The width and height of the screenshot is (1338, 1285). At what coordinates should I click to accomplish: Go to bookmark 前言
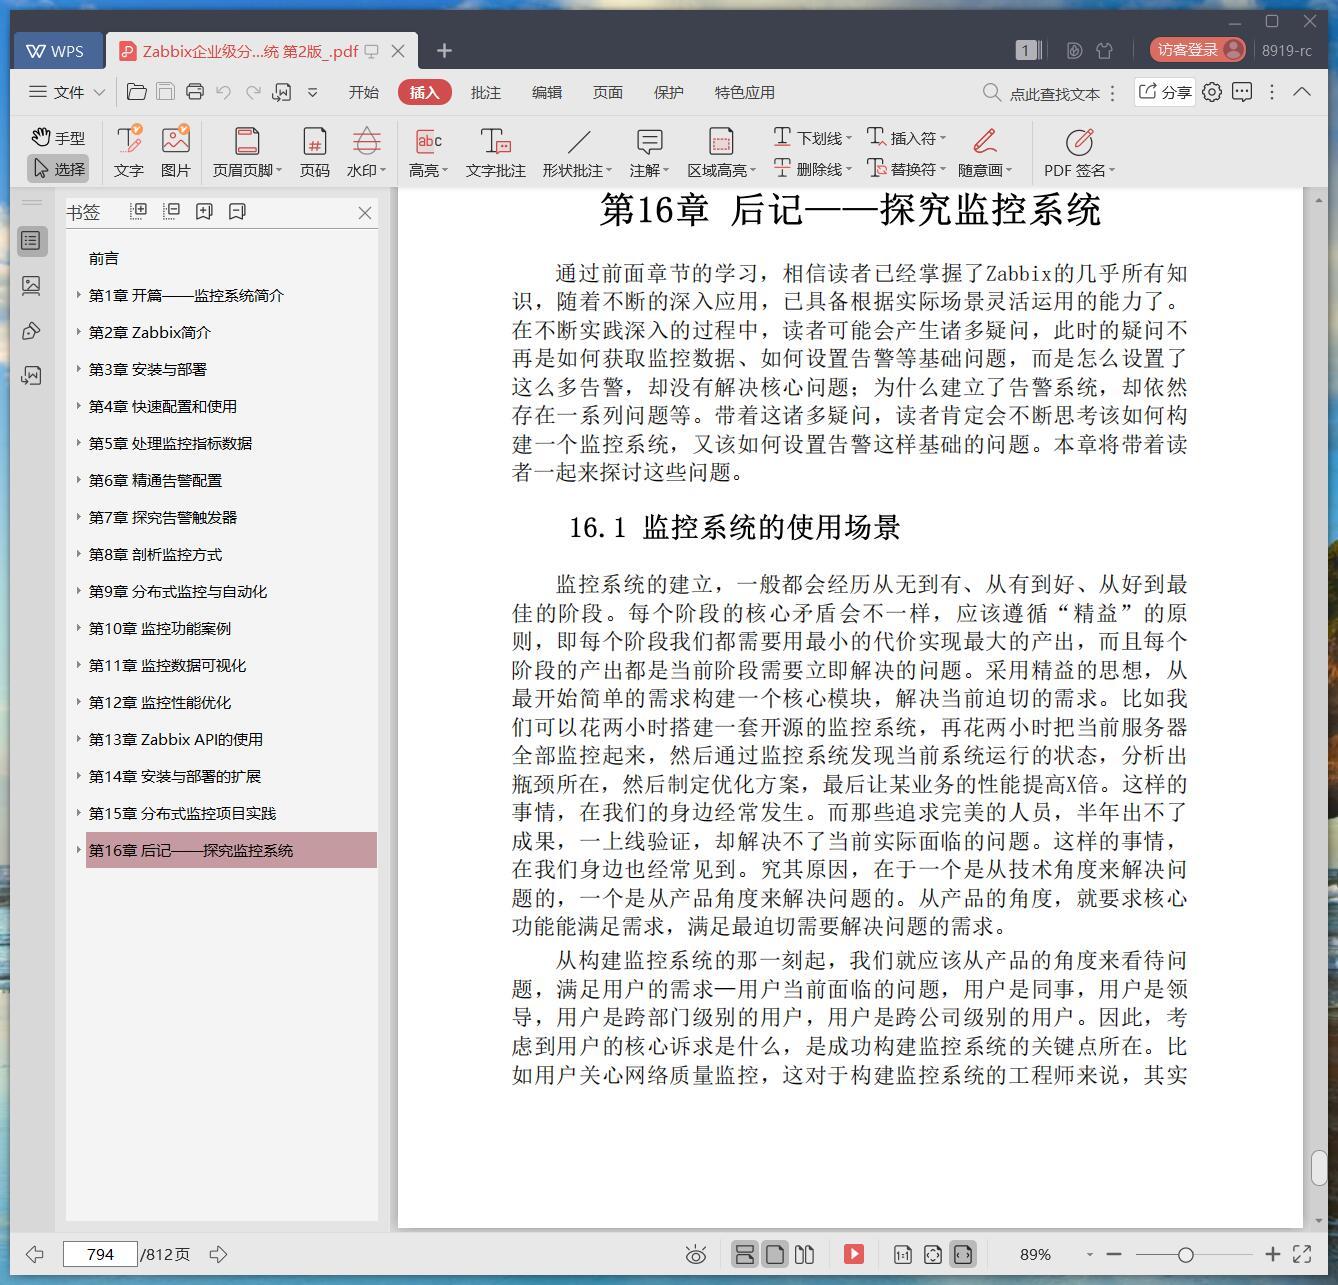pyautogui.click(x=104, y=258)
